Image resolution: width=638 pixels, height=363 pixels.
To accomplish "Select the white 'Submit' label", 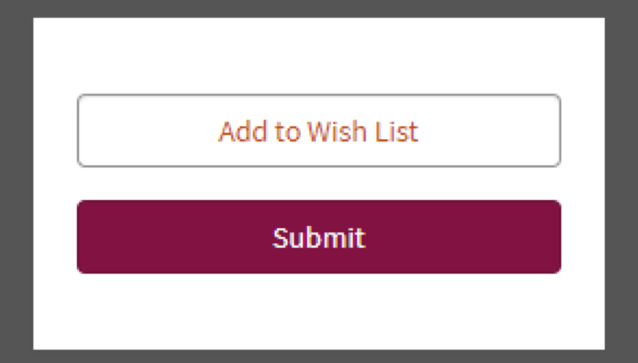I will click(319, 238).
